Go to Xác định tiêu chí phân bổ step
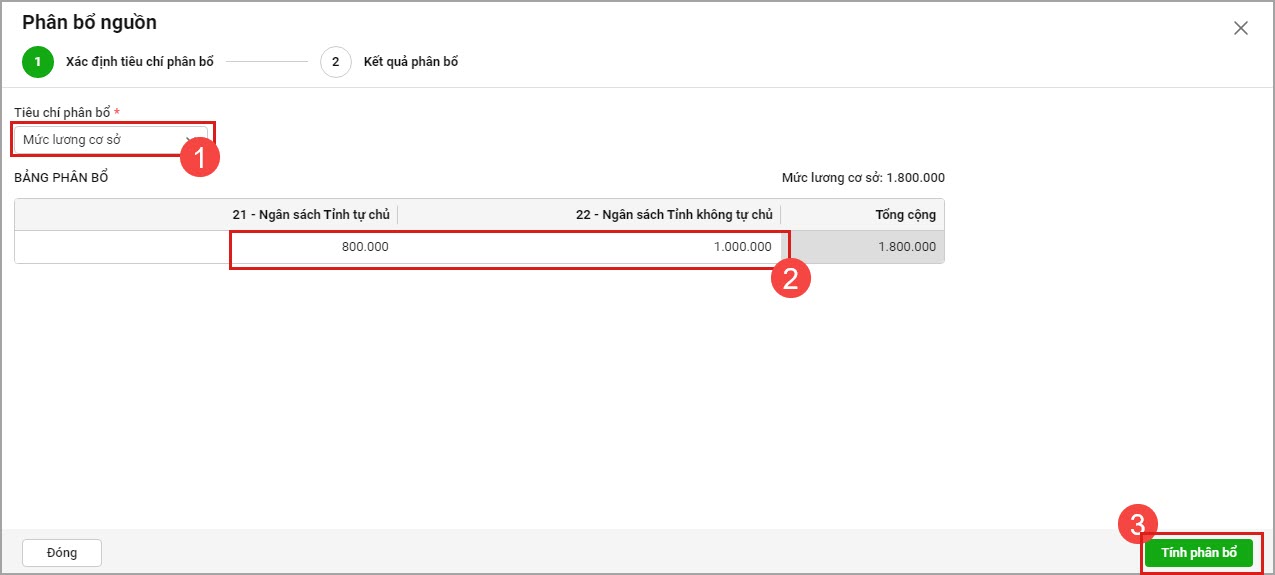Screen dimensions: 1275x575 tap(139, 62)
